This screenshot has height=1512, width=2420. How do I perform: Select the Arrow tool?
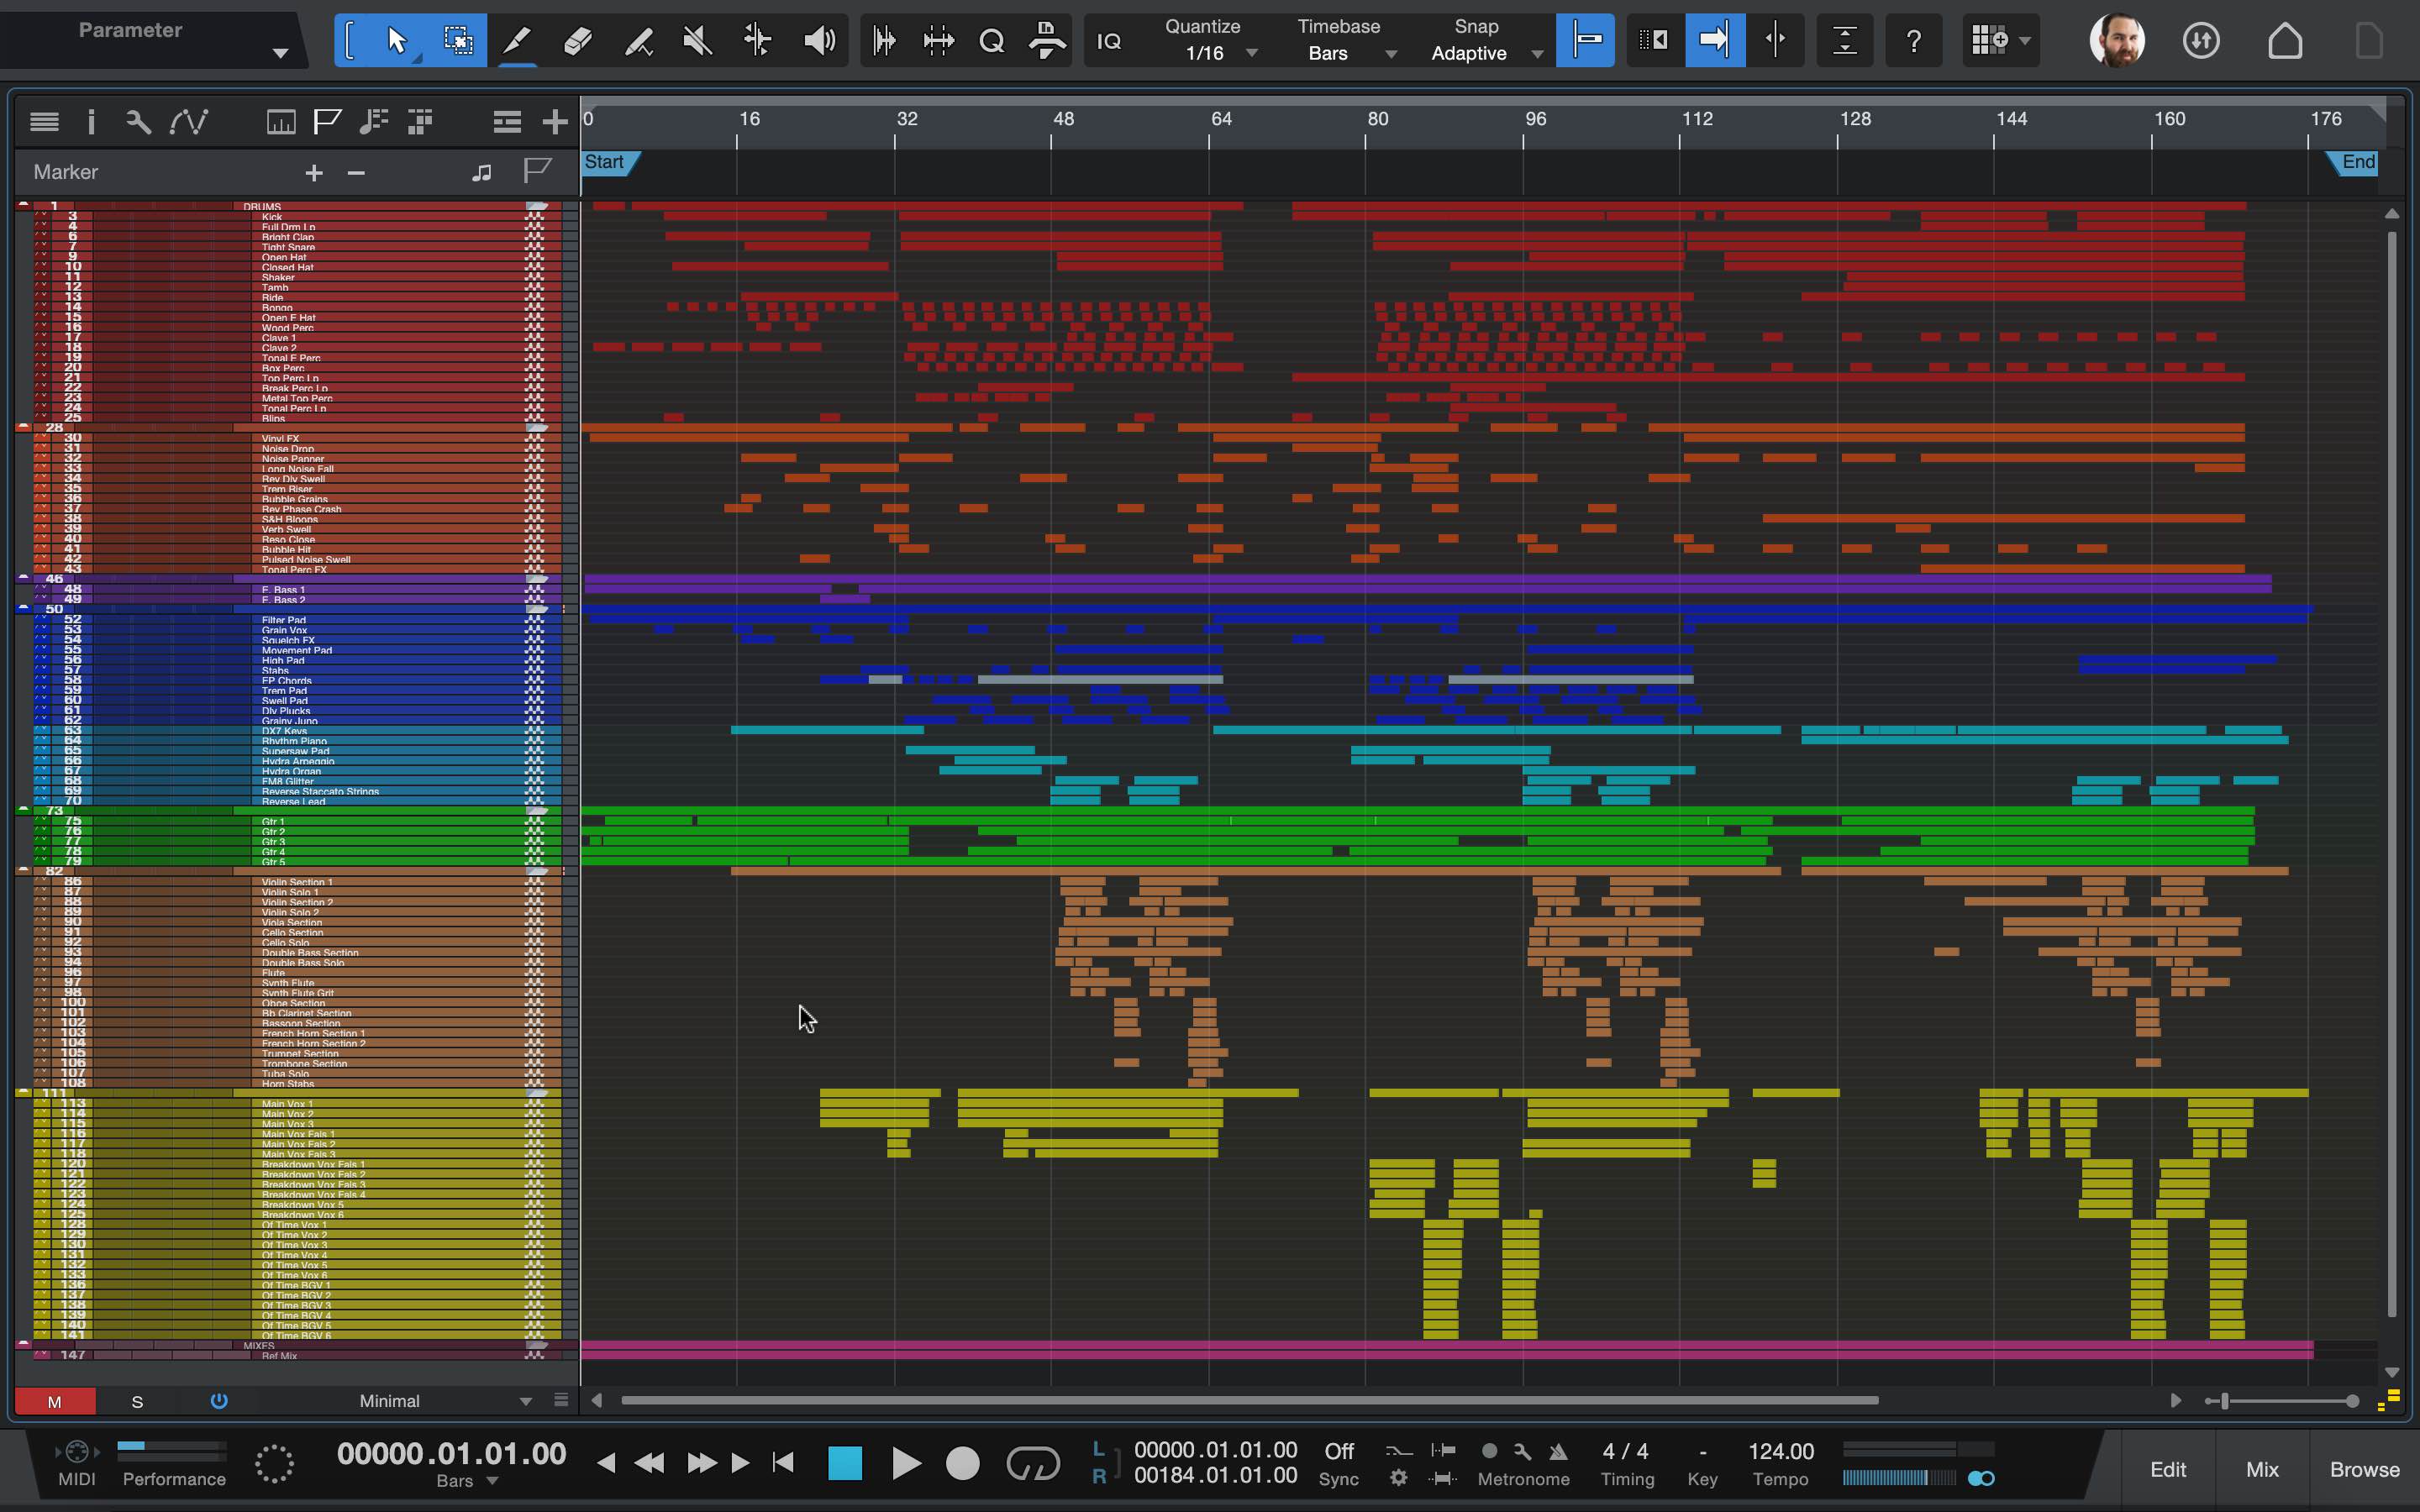(397, 41)
